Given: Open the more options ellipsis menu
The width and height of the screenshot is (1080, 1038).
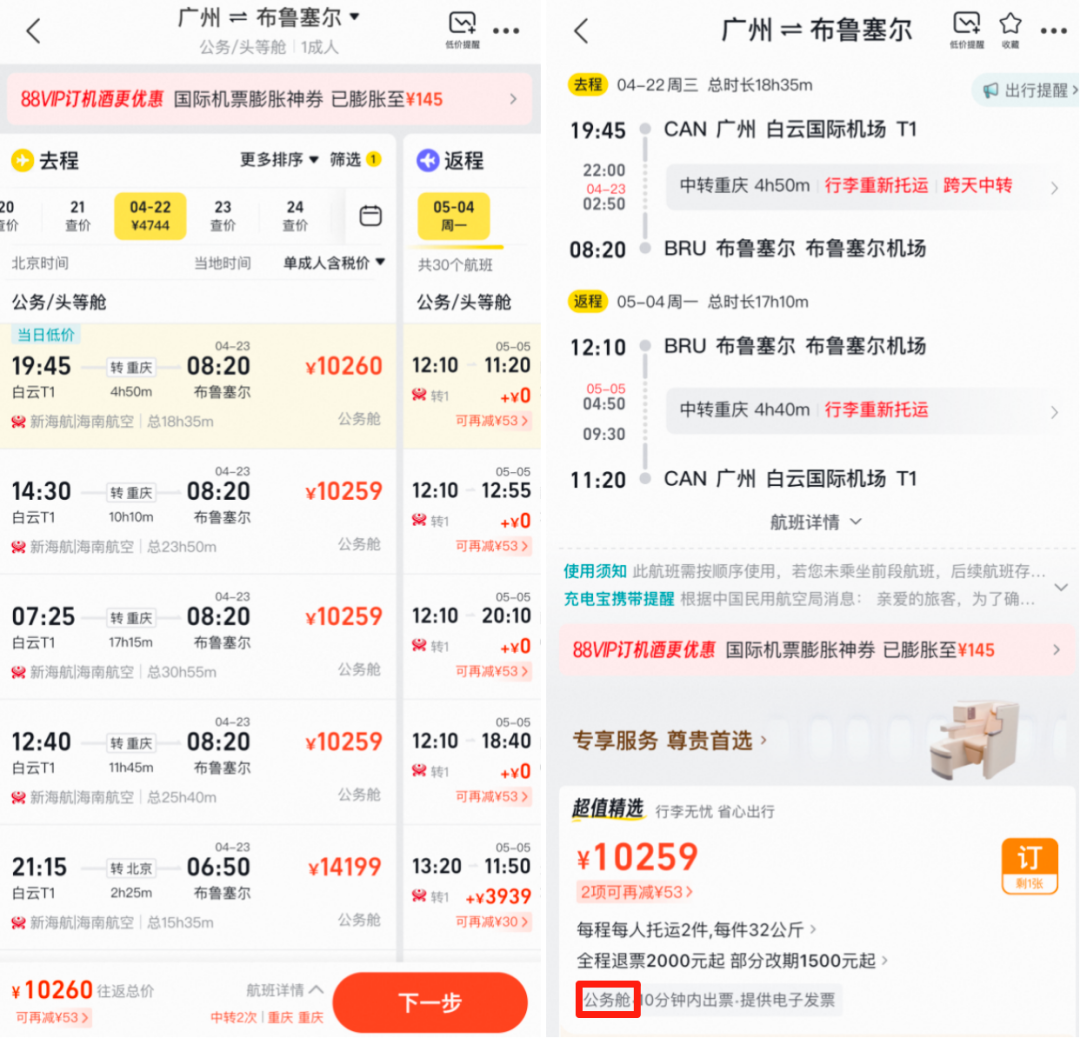Looking at the screenshot, I should [x=1053, y=30].
